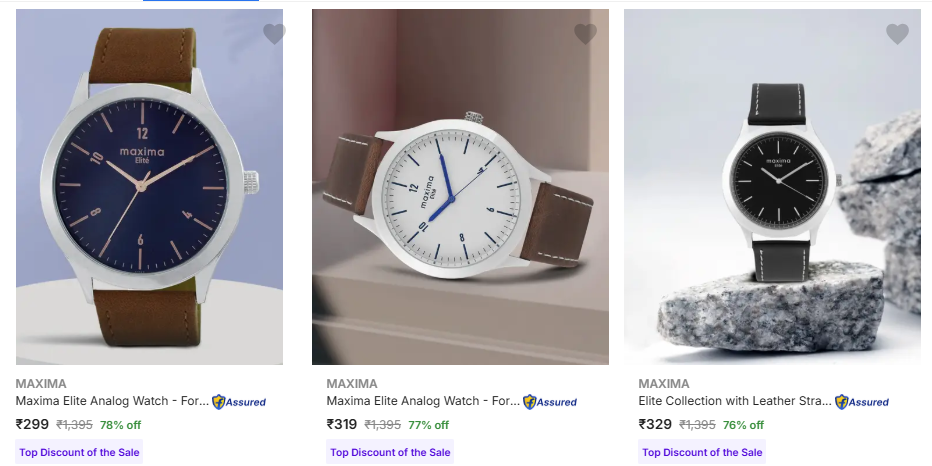Open white dial watch product image
Viewport: 932px width, 466px height.
click(460, 187)
